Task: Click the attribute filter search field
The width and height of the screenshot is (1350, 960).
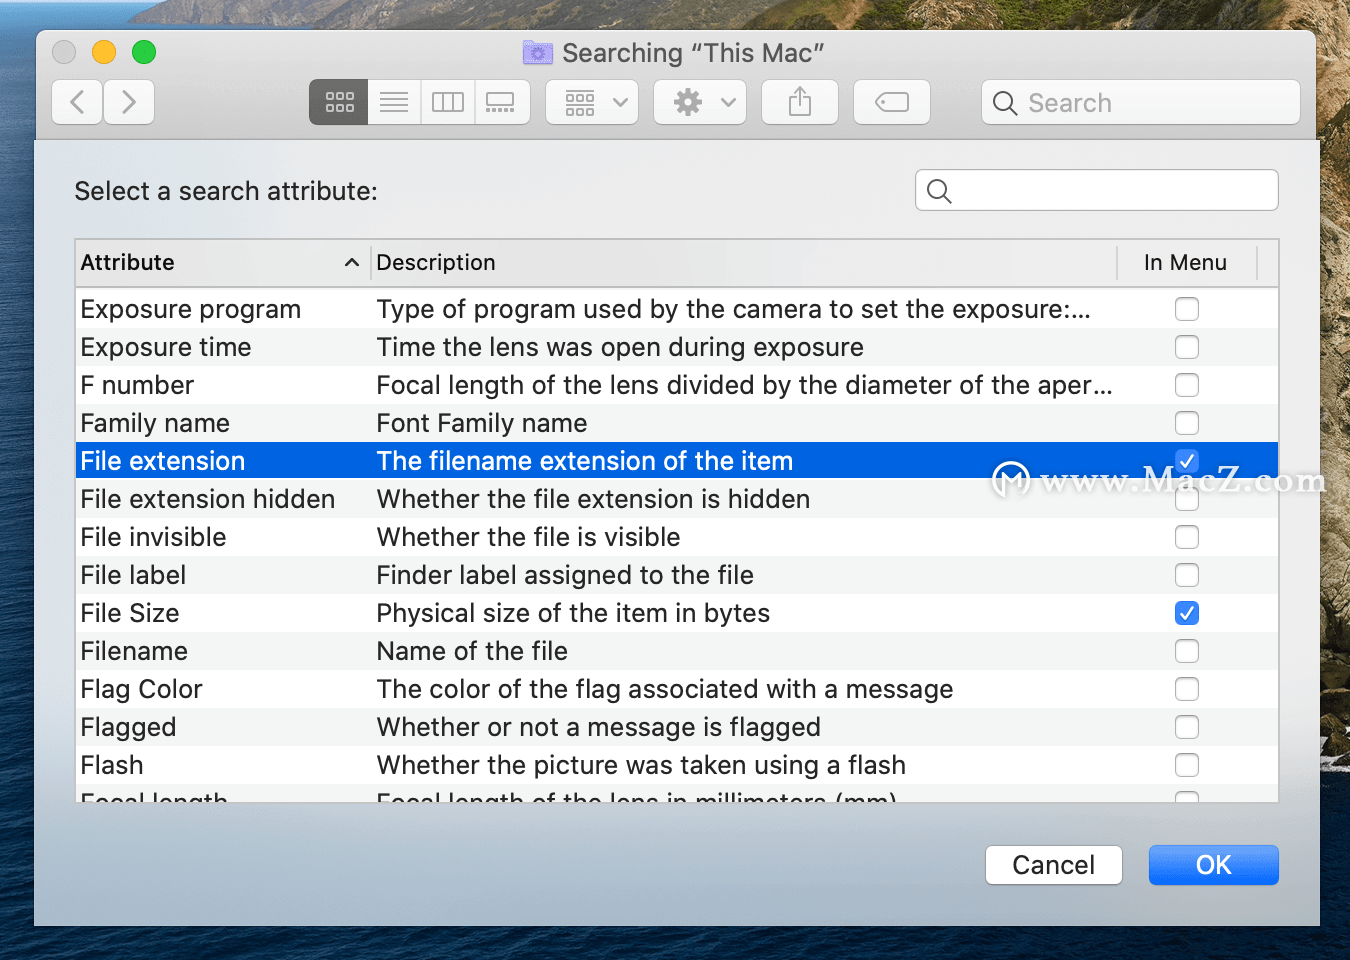Action: coord(1097,190)
